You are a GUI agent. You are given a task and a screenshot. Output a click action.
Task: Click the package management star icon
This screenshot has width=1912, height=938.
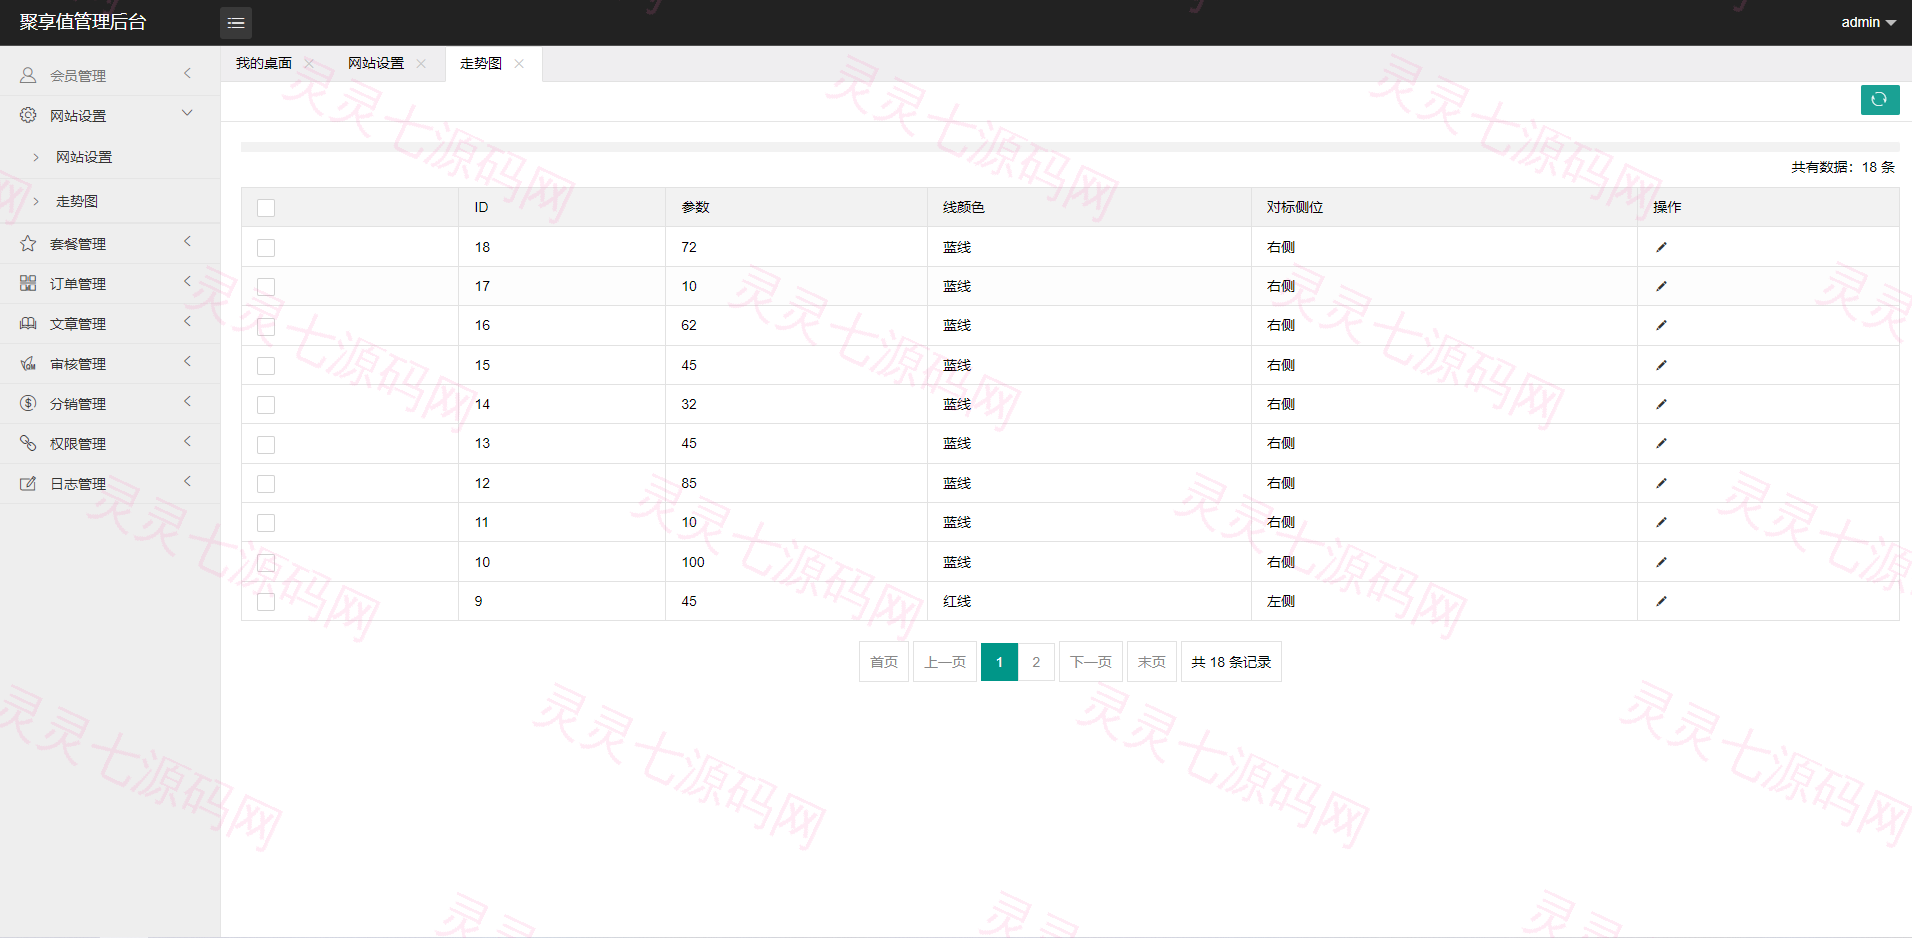click(28, 243)
